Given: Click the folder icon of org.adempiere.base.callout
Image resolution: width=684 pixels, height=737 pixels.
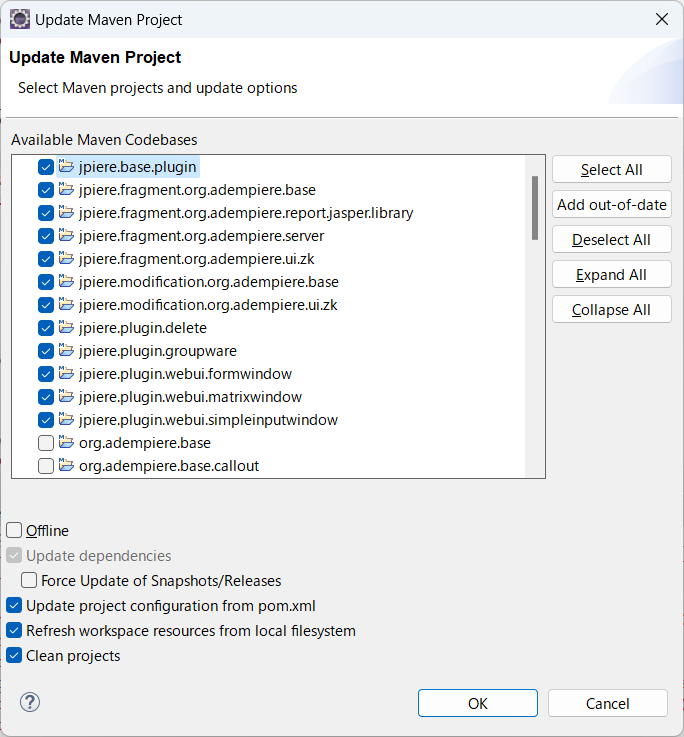Looking at the screenshot, I should 66,466.
